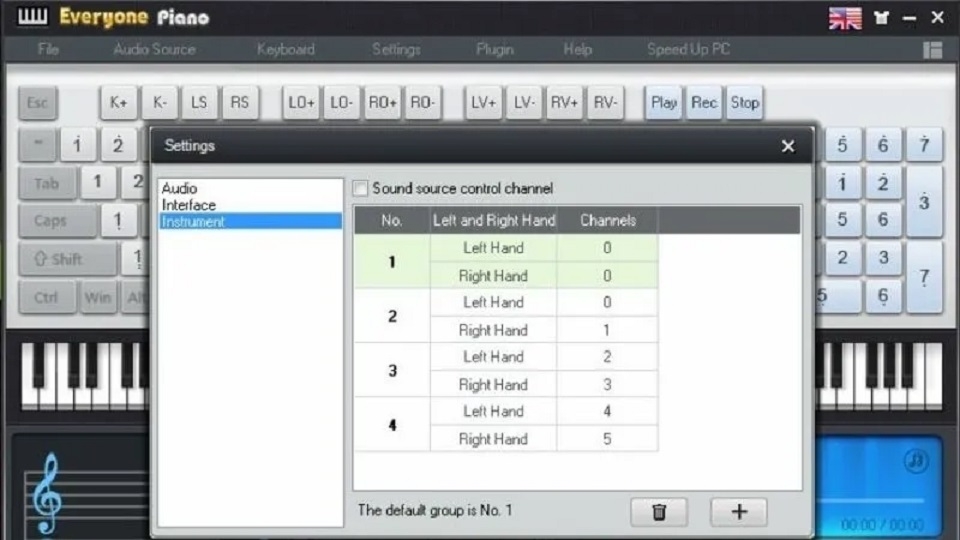Screen dimensions: 960x540
Task: Add a new group with plus button
Action: point(739,512)
